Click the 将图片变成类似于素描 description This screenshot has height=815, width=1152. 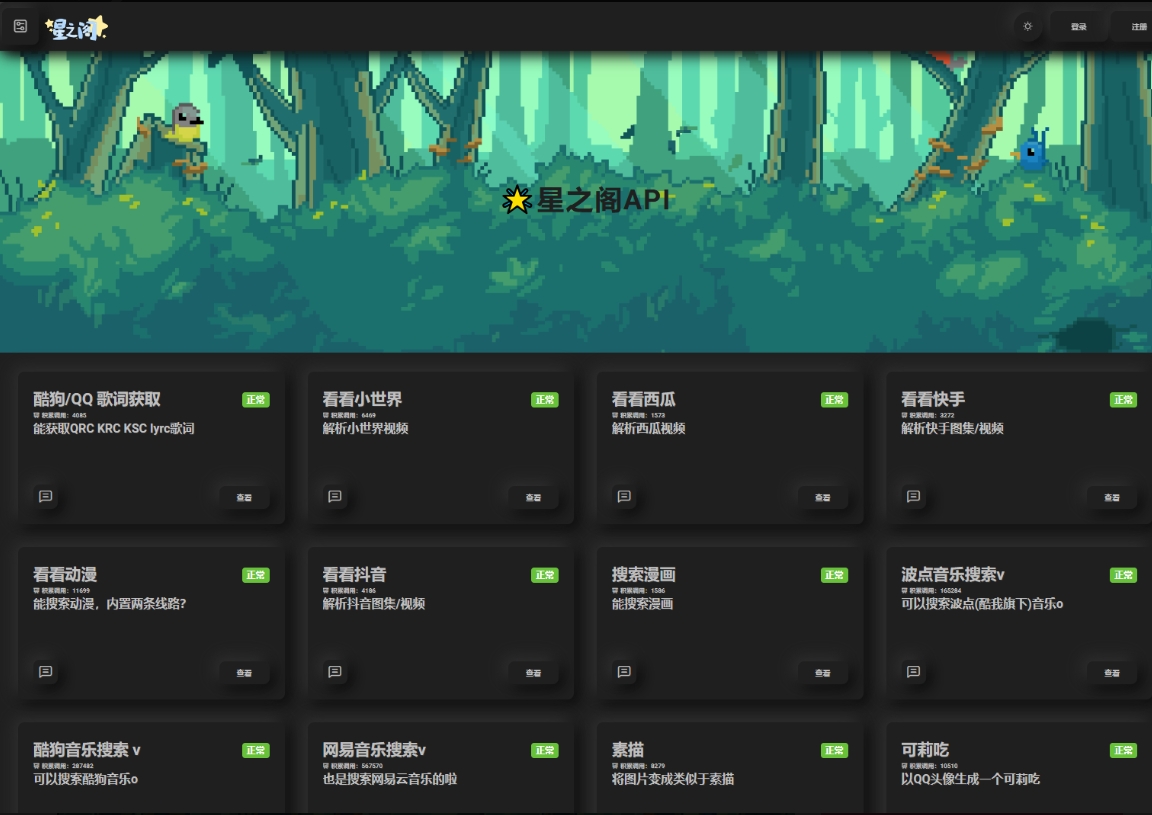coord(673,779)
